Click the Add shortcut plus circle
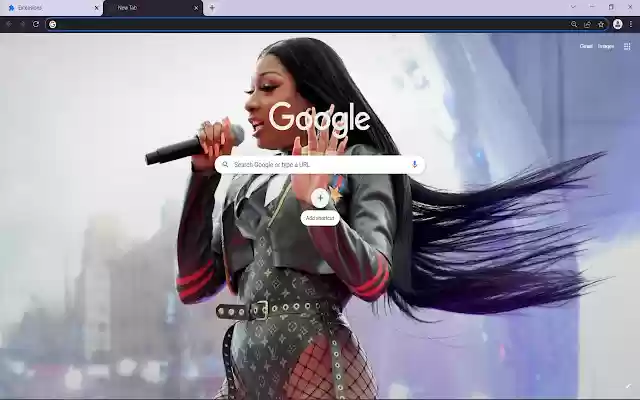 (320, 198)
